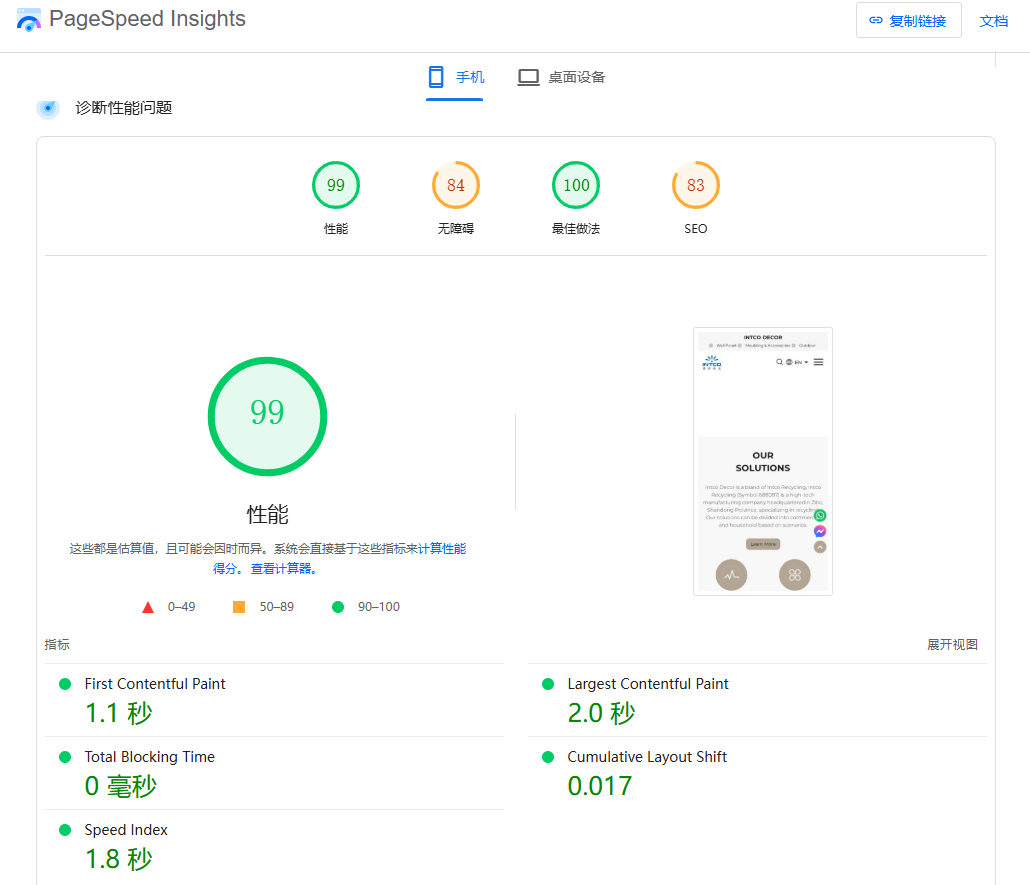1030x885 pixels.
Task: Expand metrics with 展开视图
Action: [x=952, y=645]
